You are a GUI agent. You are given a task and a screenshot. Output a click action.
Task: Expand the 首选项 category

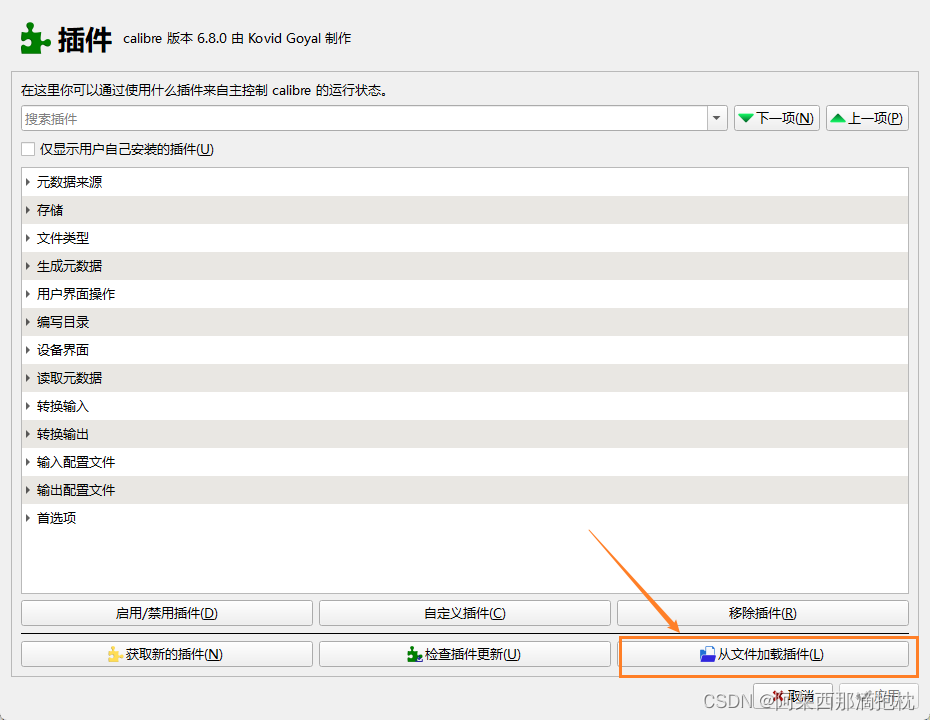click(x=27, y=518)
